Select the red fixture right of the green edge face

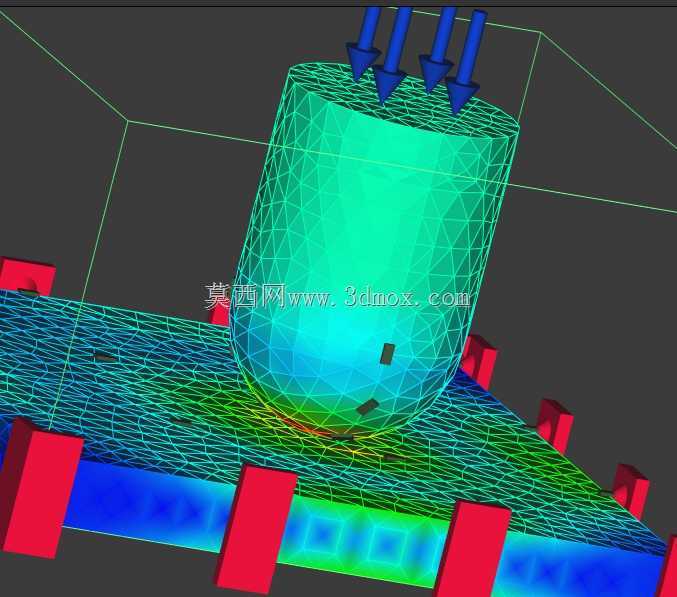[472, 550]
